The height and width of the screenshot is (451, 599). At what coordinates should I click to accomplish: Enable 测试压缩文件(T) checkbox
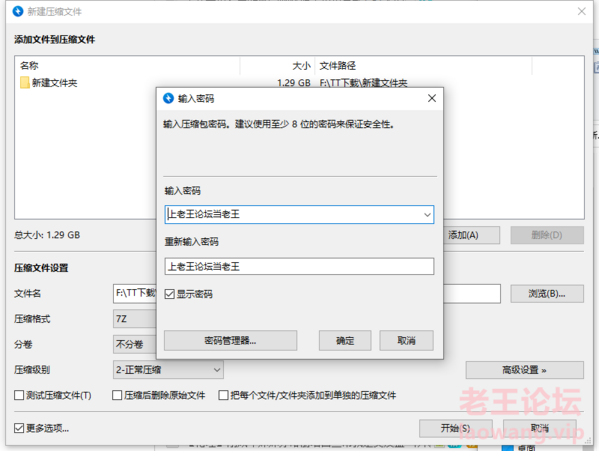tap(19, 395)
